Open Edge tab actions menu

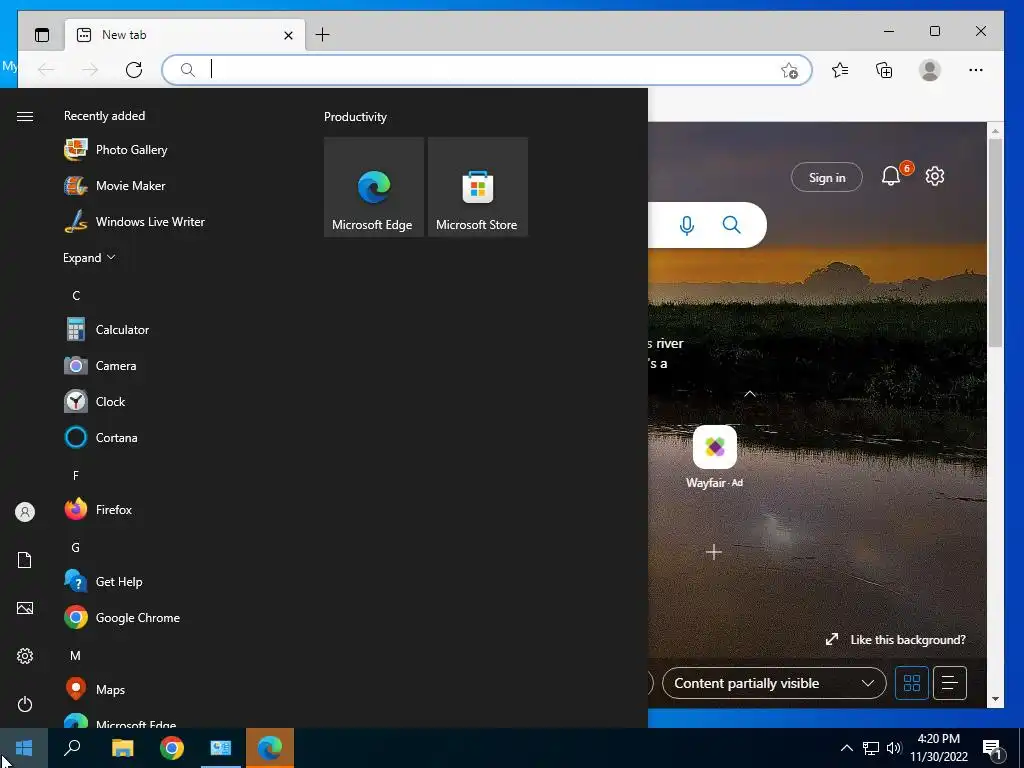[42, 35]
